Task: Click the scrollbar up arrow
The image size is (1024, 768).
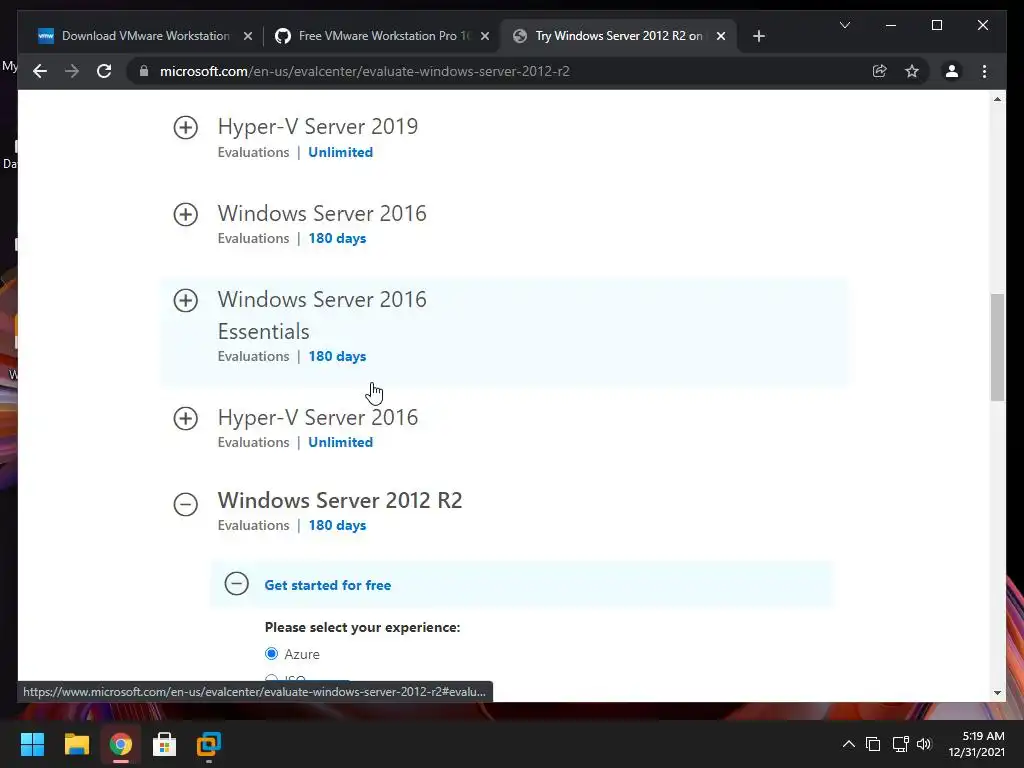Action: (x=997, y=99)
